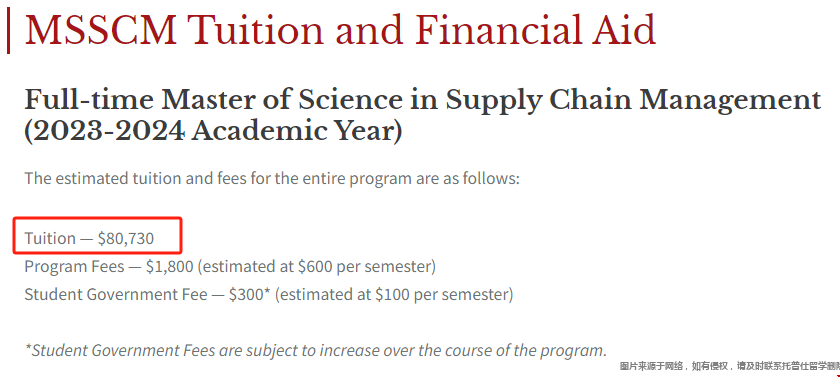
Task: Click the red highlight box around Tuition
Action: (98, 235)
